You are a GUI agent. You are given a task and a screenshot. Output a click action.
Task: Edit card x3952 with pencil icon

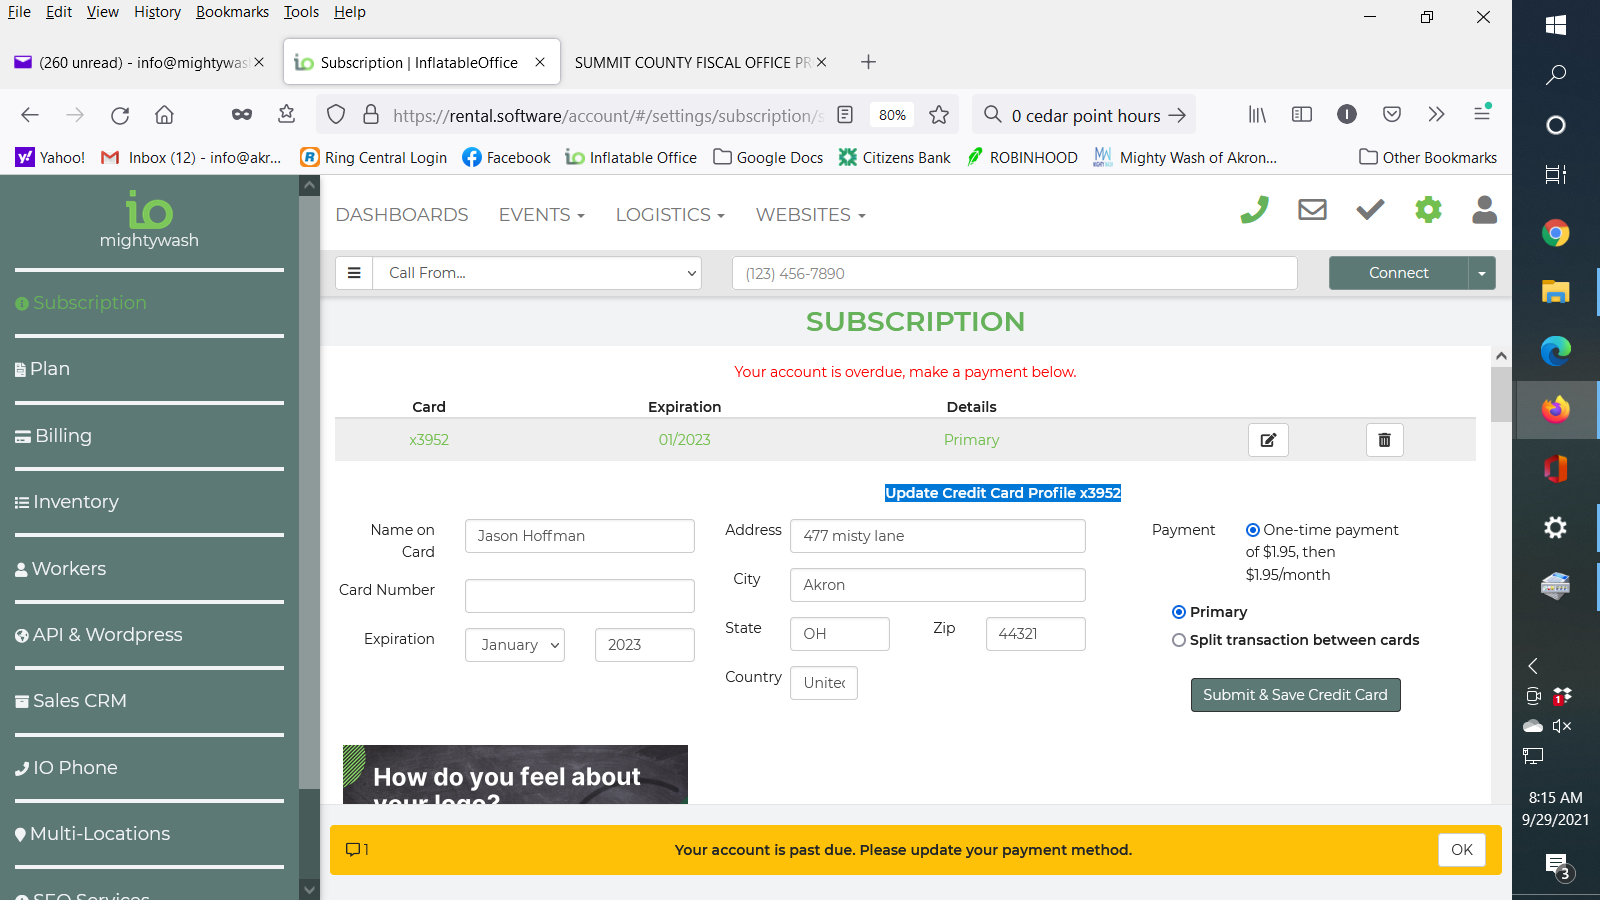pyautogui.click(x=1268, y=440)
